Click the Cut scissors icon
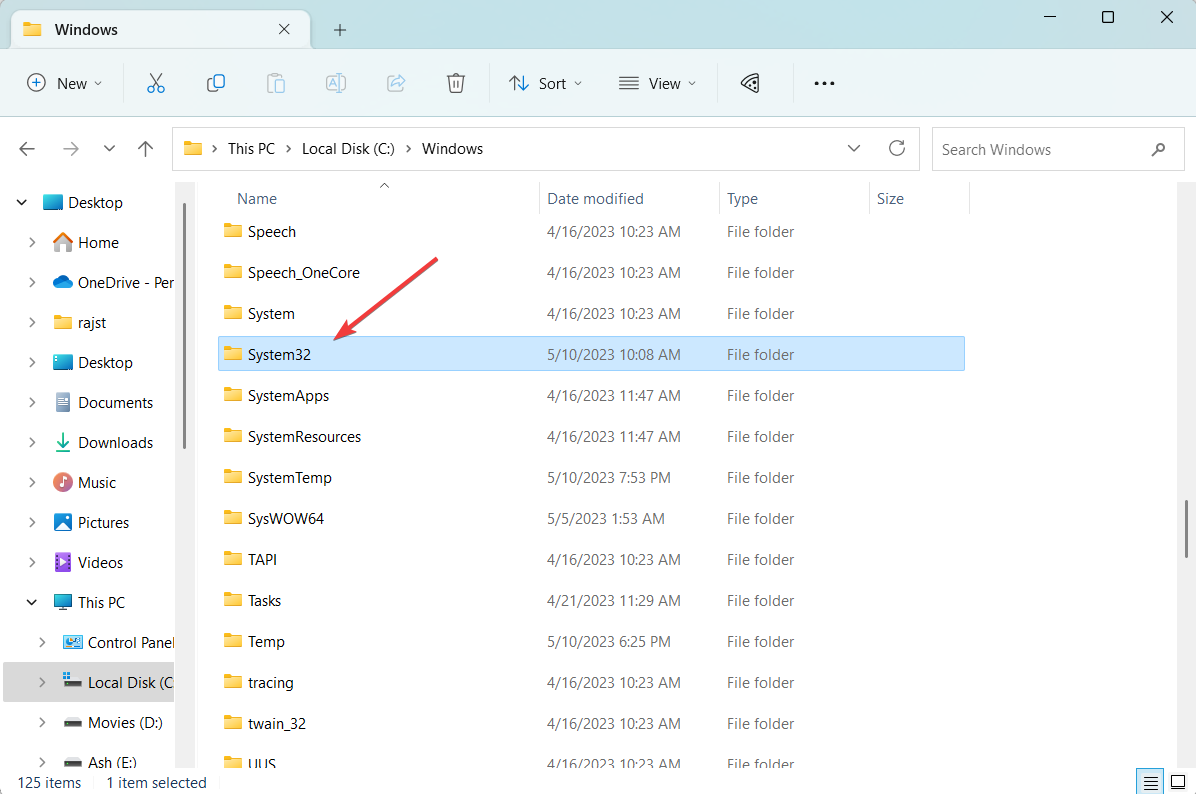The image size is (1196, 794). pos(155,84)
